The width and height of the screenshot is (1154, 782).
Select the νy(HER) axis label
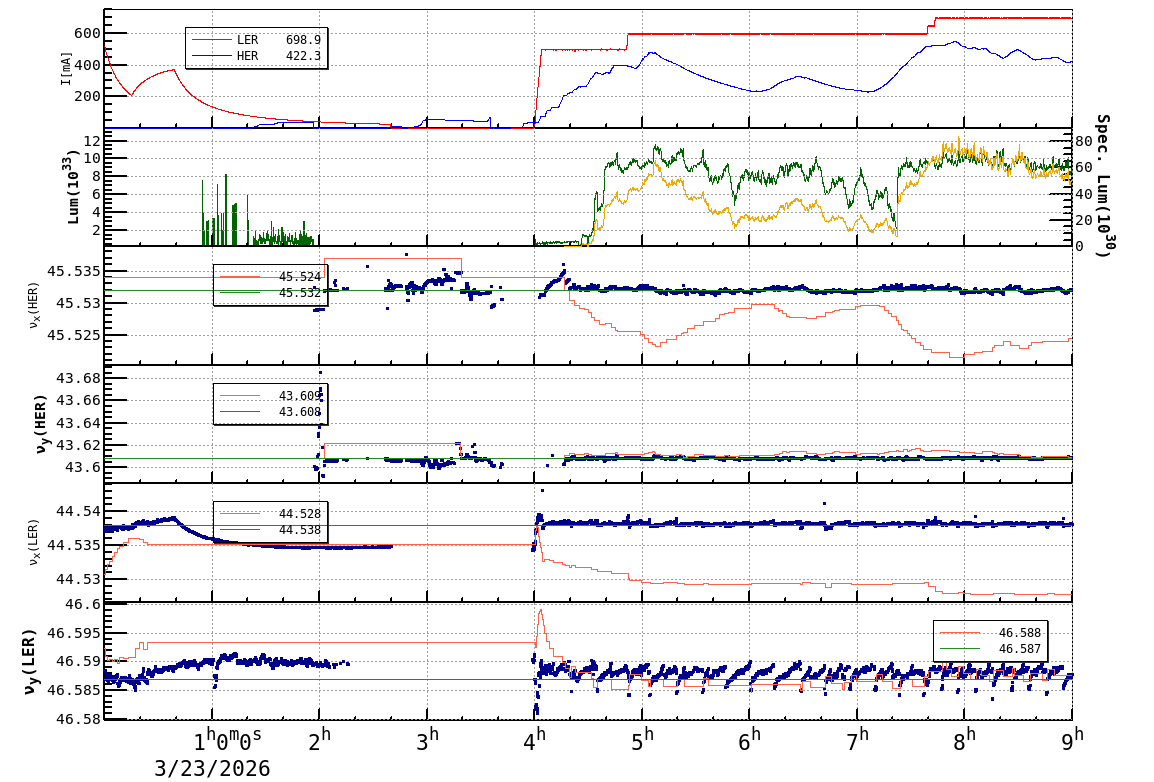[40, 426]
